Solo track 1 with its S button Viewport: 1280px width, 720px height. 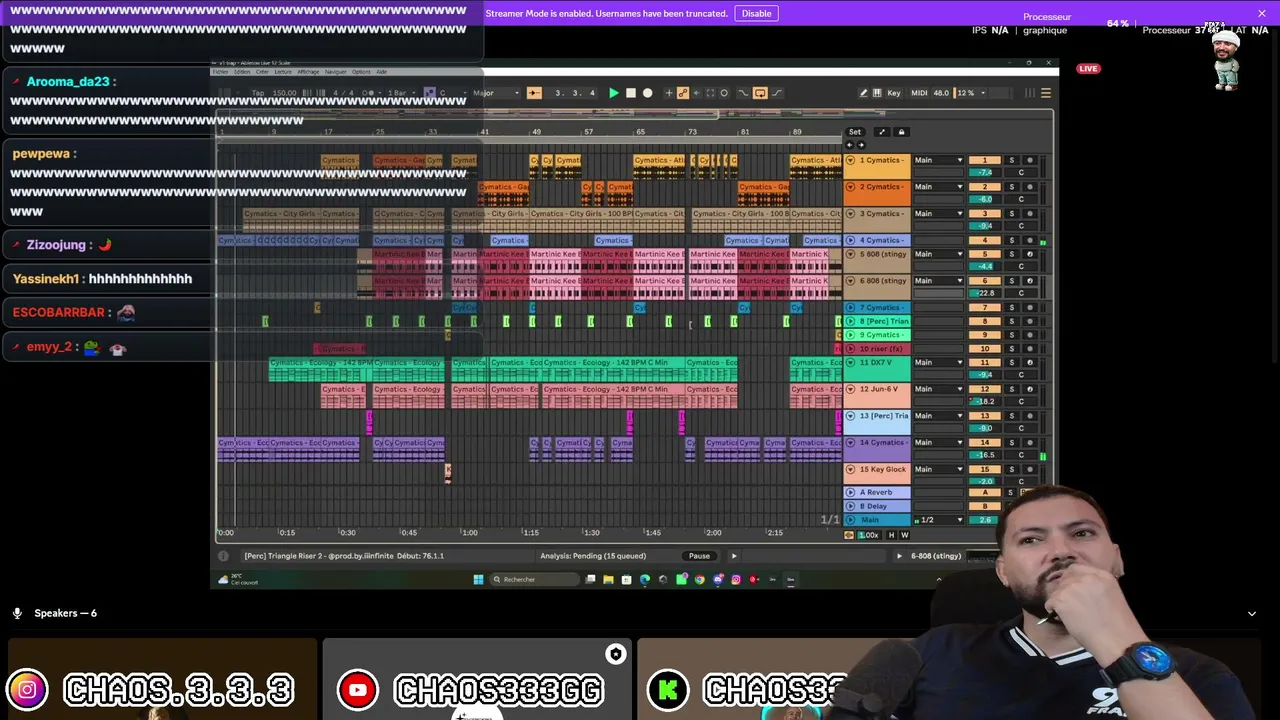point(1011,160)
